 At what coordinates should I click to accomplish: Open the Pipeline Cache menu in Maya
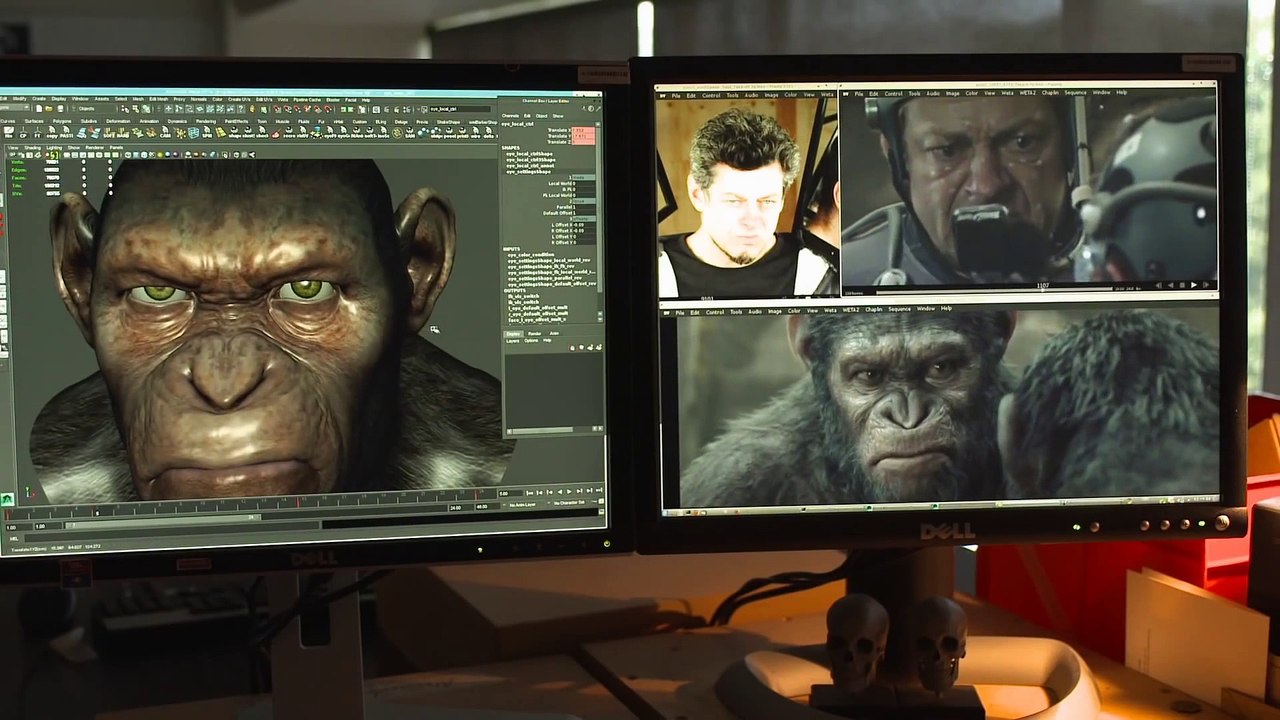click(307, 99)
